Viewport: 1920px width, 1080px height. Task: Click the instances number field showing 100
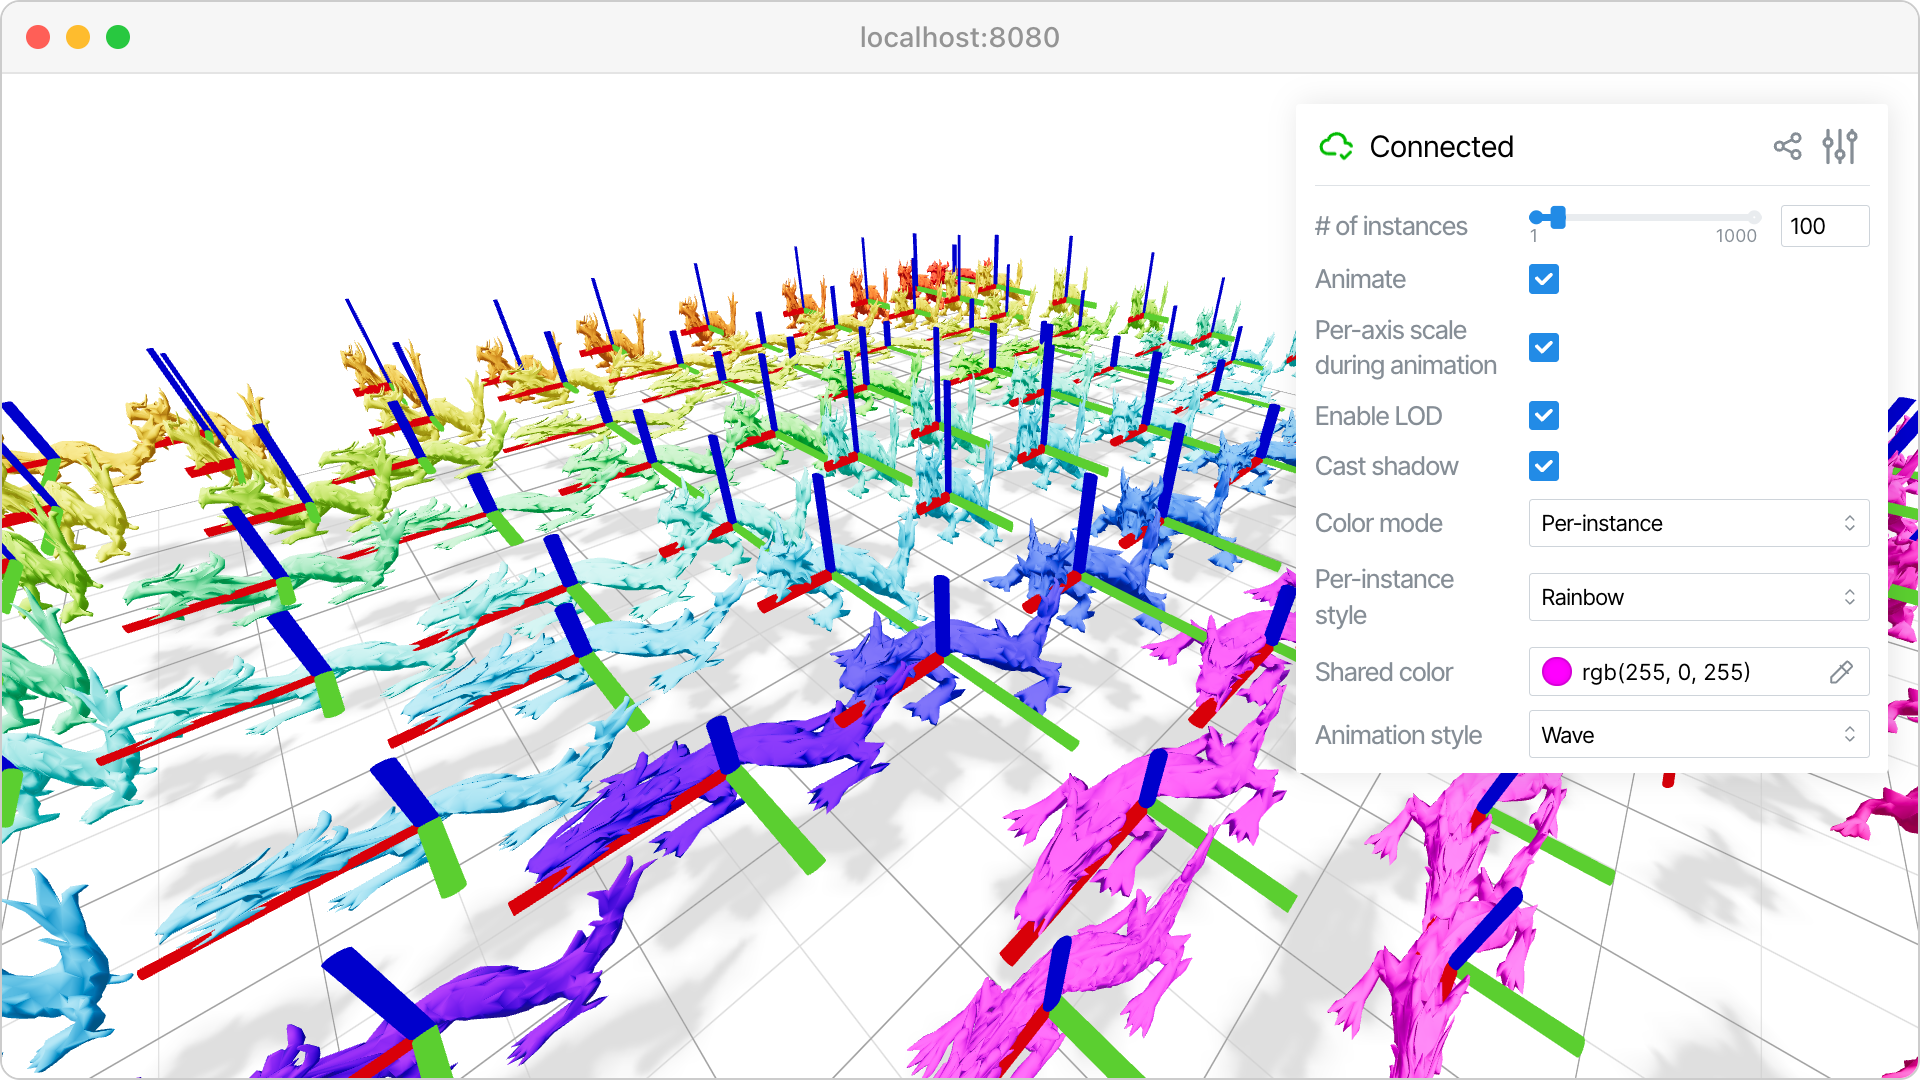tap(1824, 226)
